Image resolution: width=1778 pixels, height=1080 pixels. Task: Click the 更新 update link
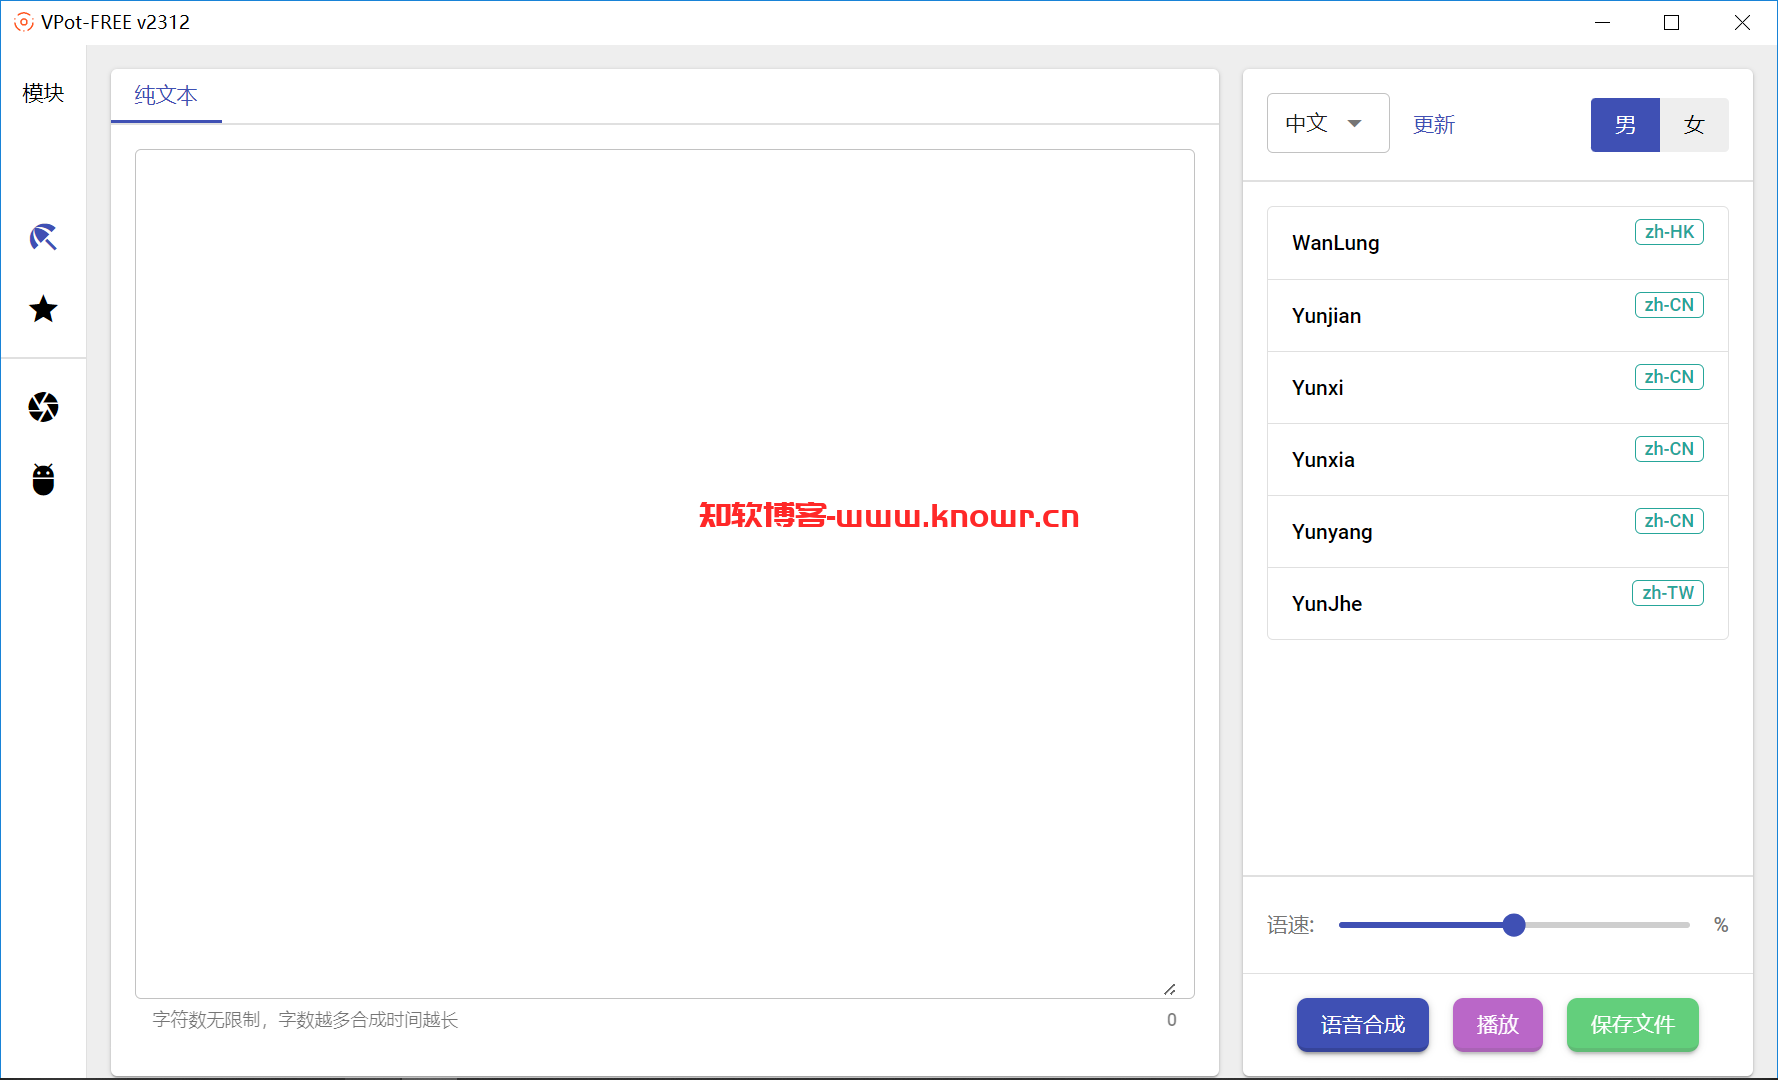(1433, 125)
